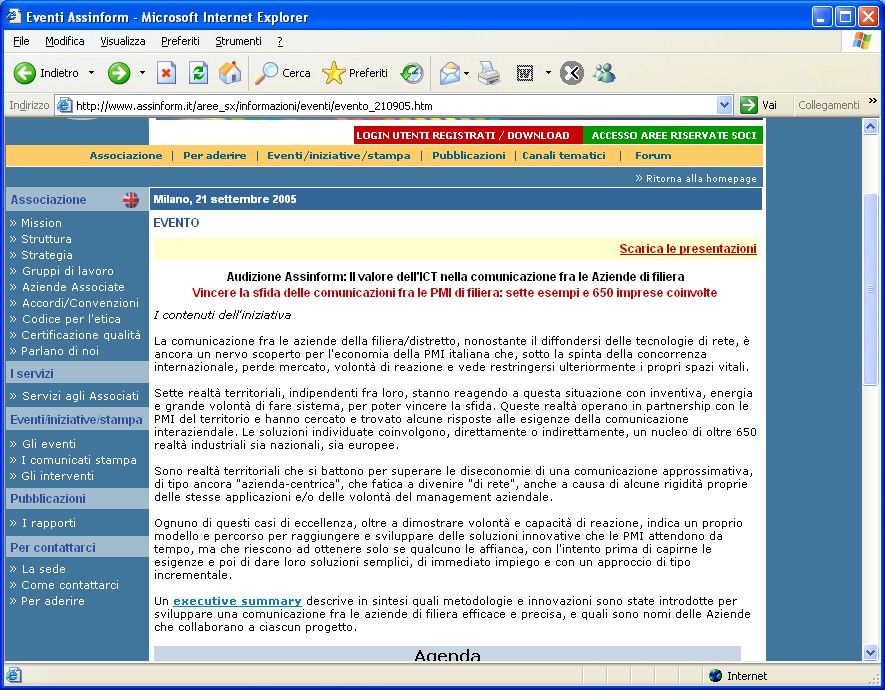Click the Stop page loading icon

[x=166, y=73]
